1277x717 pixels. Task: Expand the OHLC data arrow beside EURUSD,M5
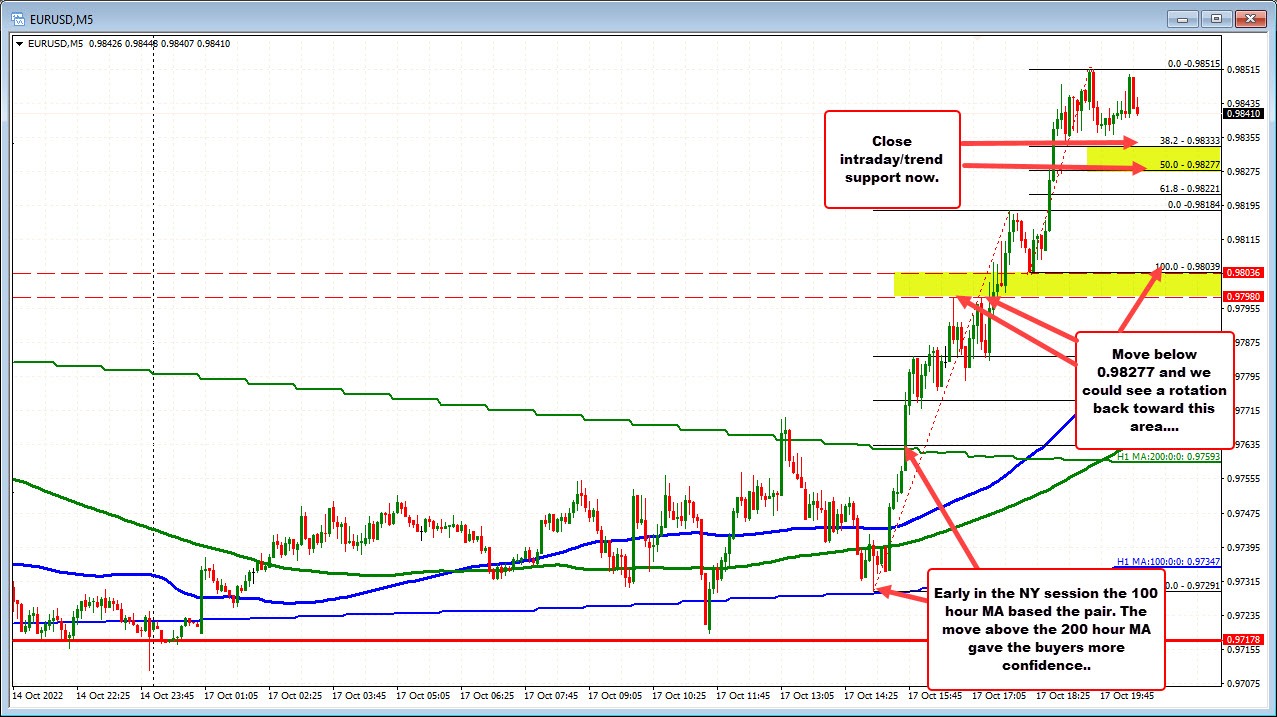tap(19, 44)
